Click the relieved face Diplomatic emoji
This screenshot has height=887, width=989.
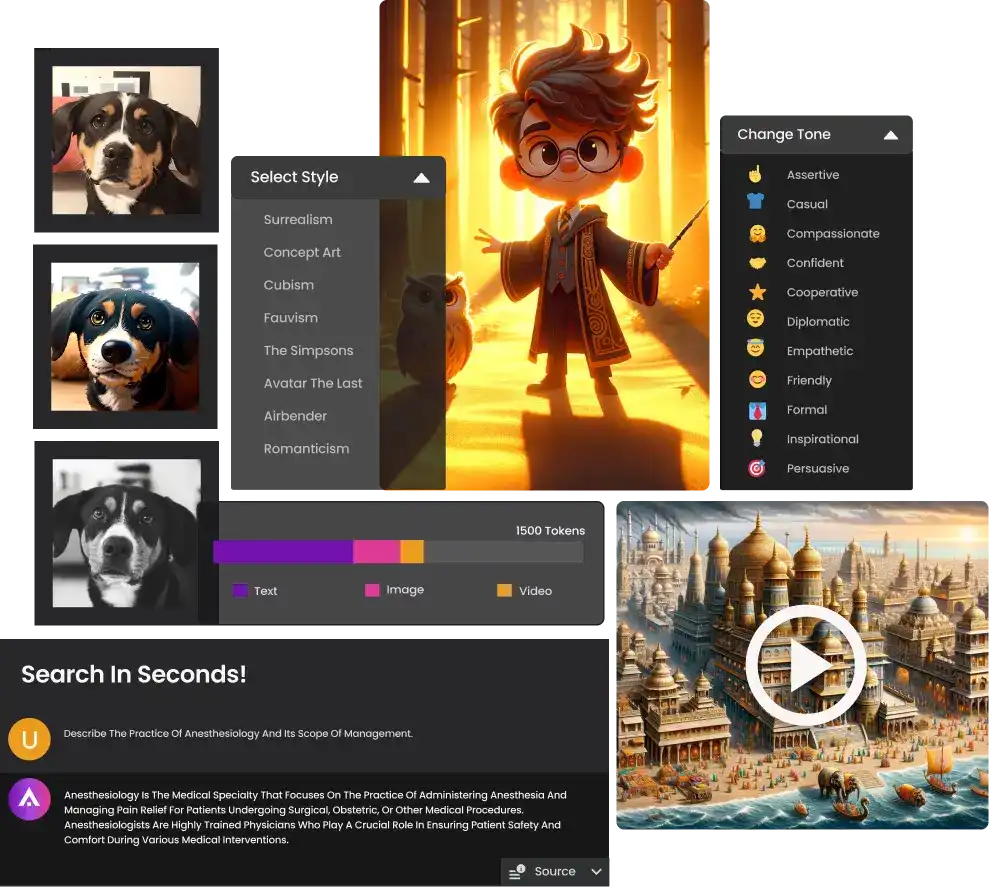pyautogui.click(x=756, y=319)
